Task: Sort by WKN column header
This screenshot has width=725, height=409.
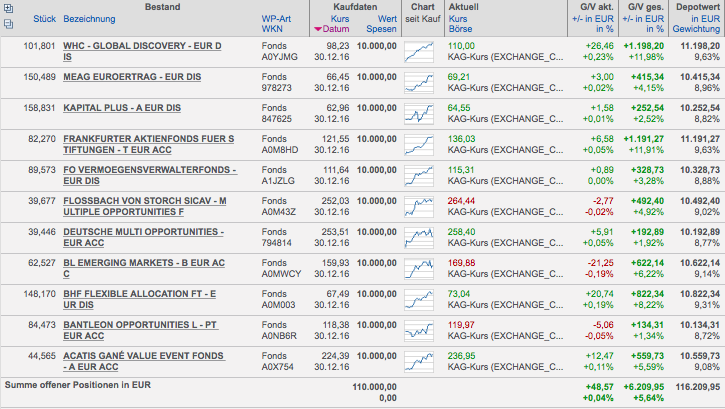Action: pos(272,29)
